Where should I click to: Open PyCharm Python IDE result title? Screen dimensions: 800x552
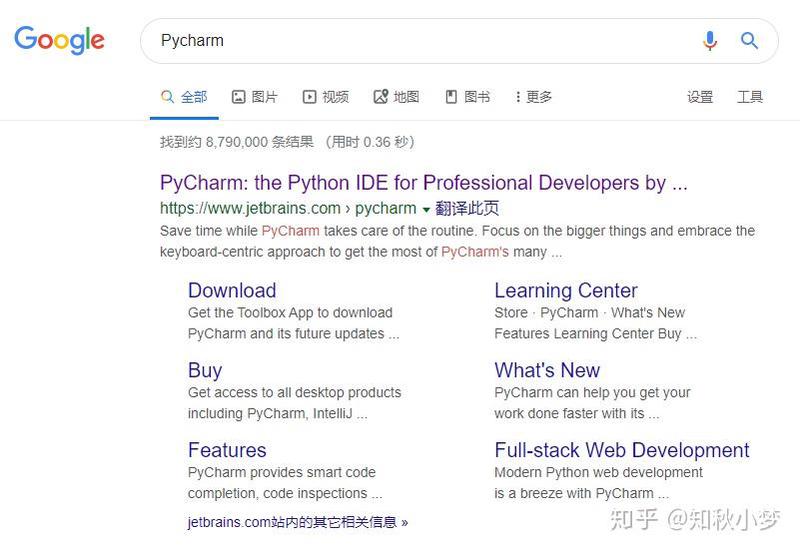(x=423, y=183)
